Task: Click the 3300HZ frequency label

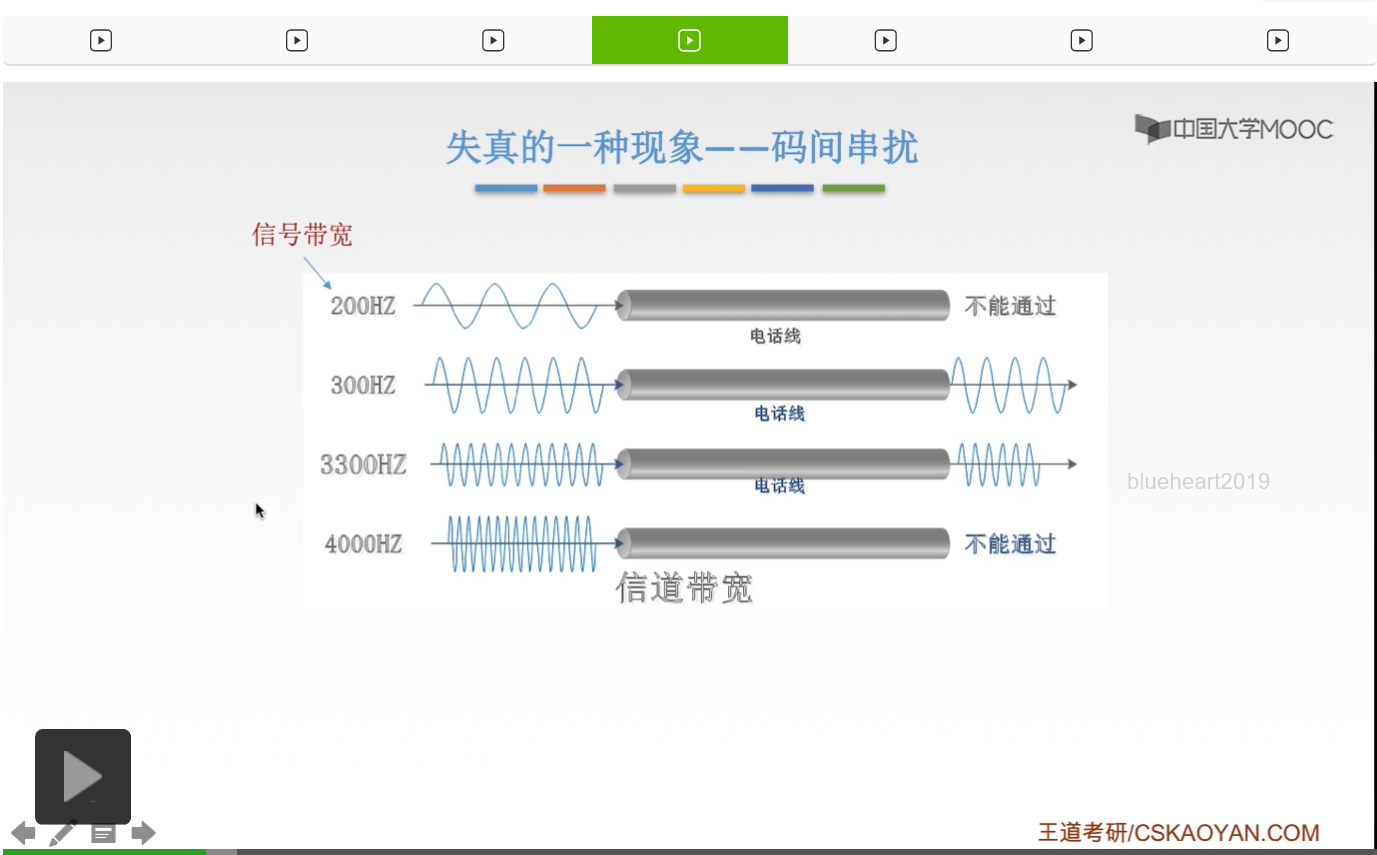Action: click(x=363, y=464)
